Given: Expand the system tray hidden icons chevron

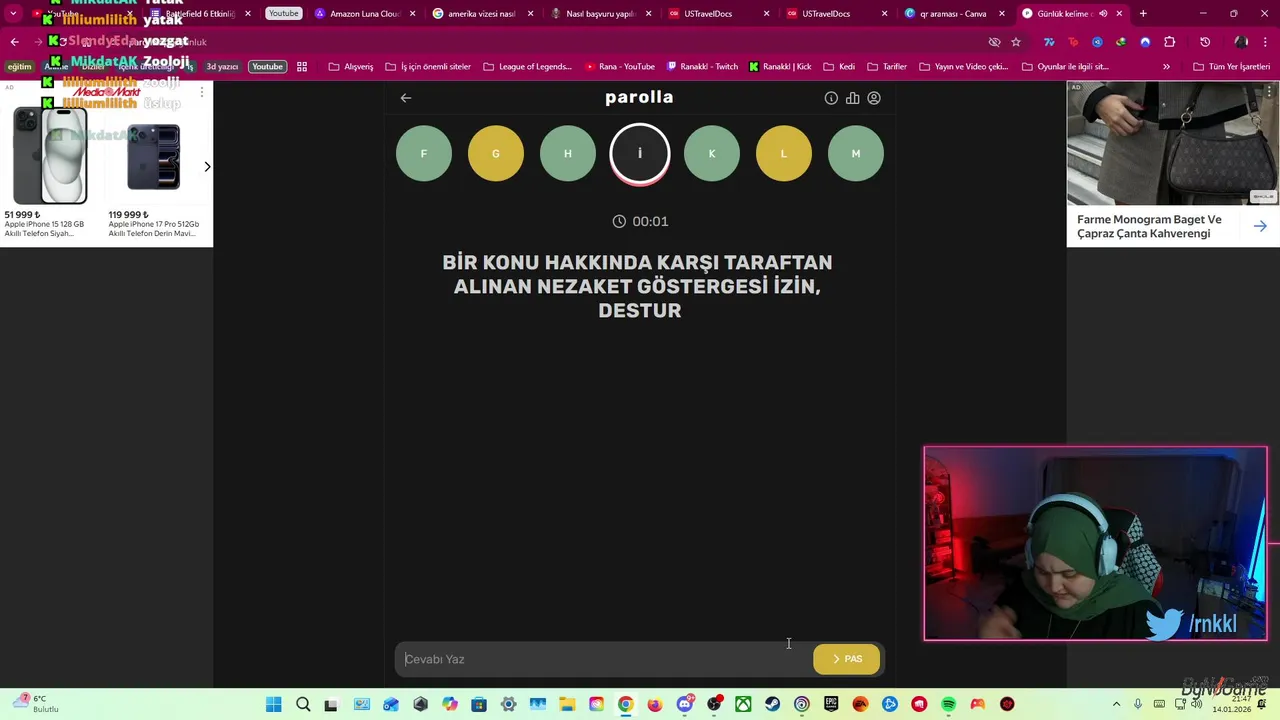Looking at the screenshot, I should pyautogui.click(x=1117, y=704).
